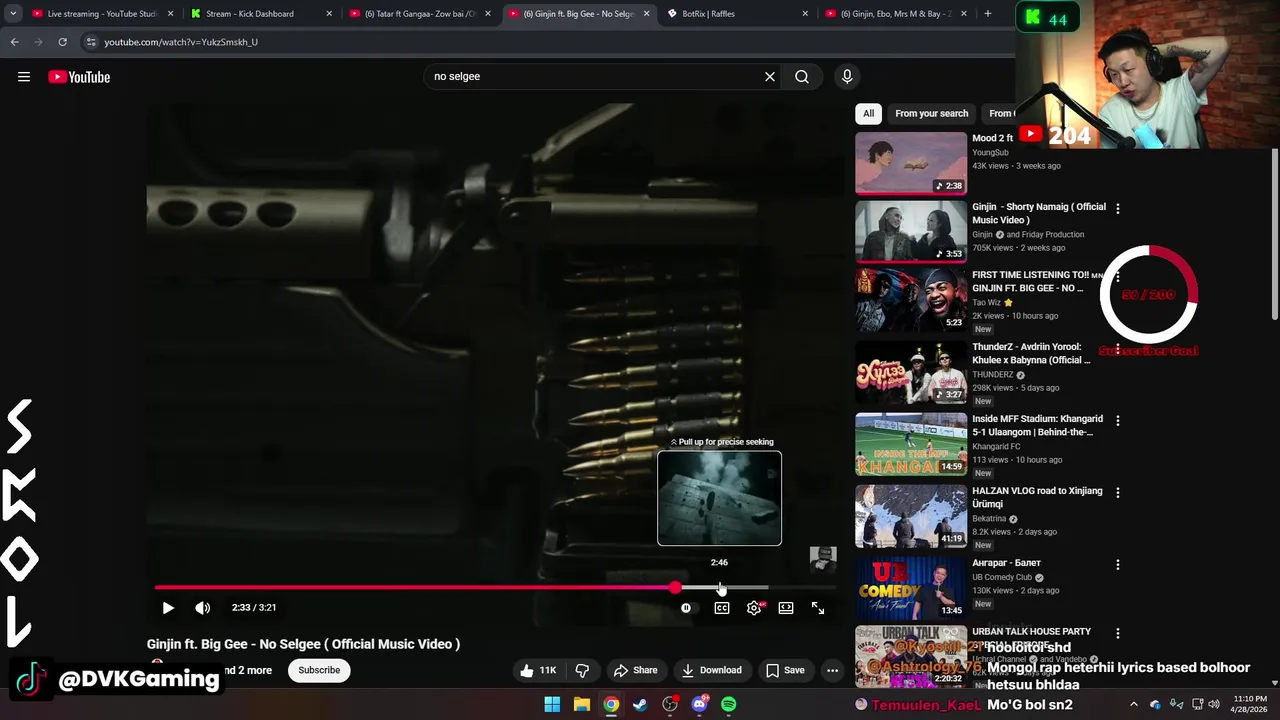This screenshot has height=720, width=1280.
Task: Switch to theater mode
Action: [786, 608]
